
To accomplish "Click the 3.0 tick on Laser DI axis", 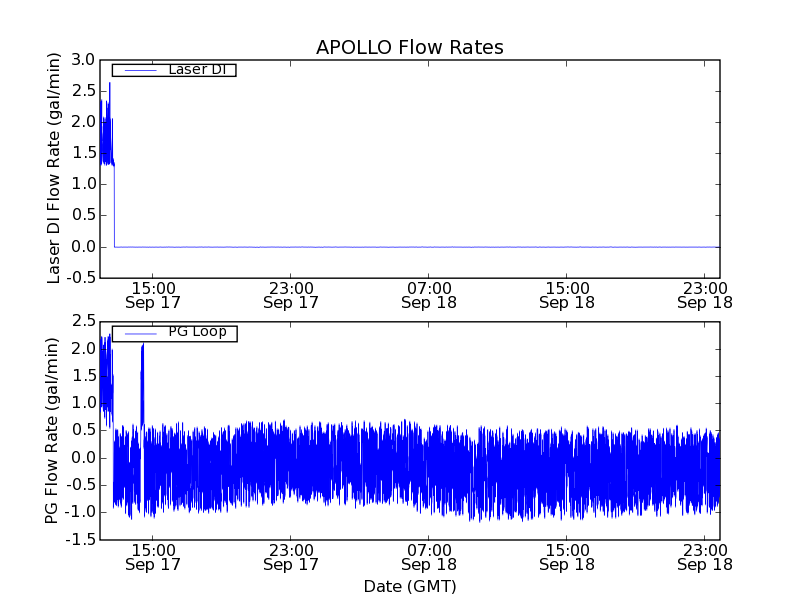I will (83, 60).
